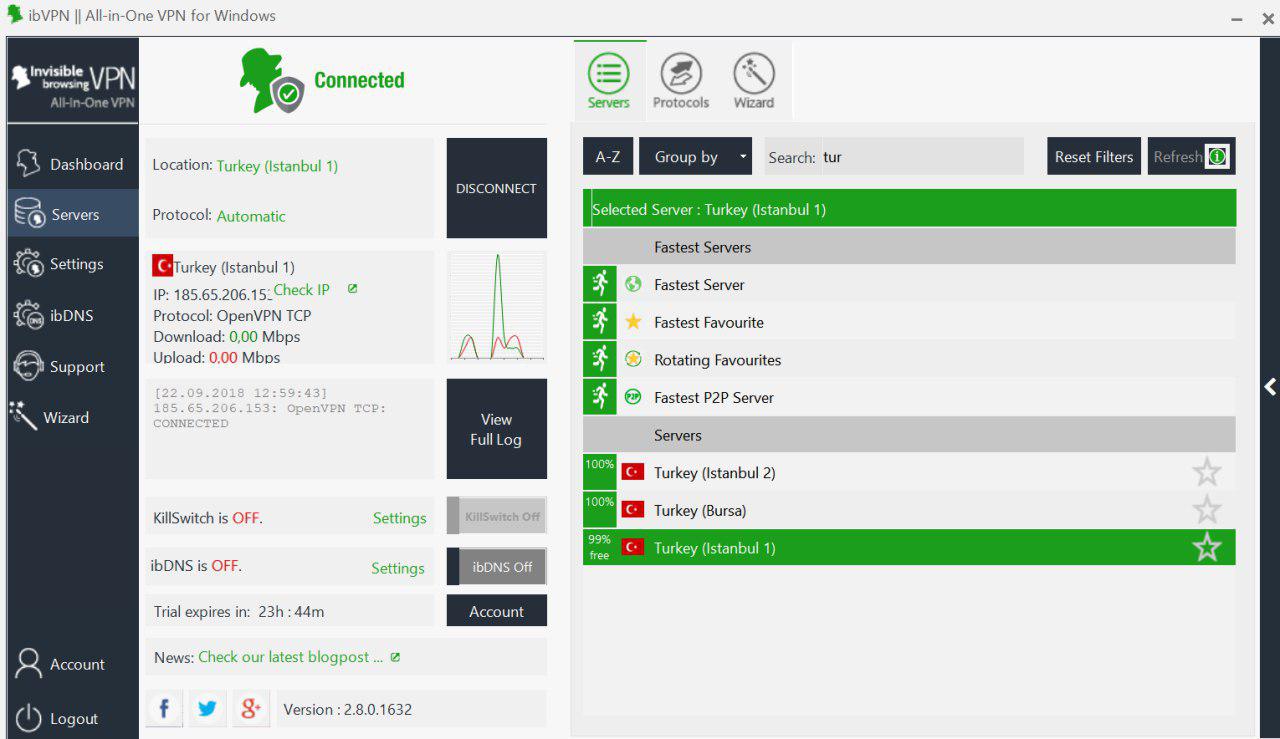This screenshot has width=1280, height=739.
Task: Open Settings in the left sidebar
Action: tap(72, 264)
